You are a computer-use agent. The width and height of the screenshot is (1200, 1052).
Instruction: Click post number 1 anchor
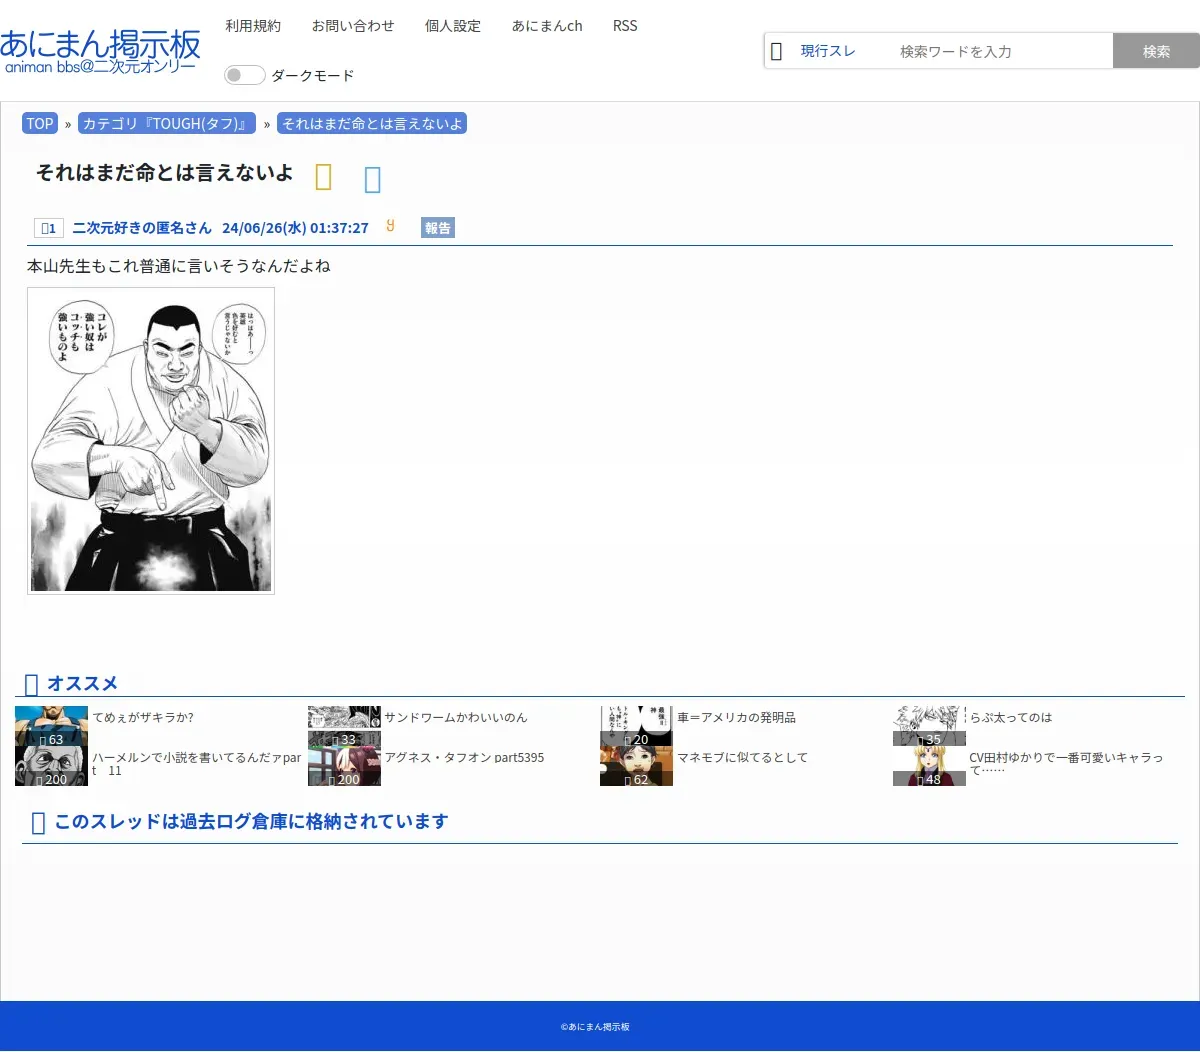[x=49, y=228]
